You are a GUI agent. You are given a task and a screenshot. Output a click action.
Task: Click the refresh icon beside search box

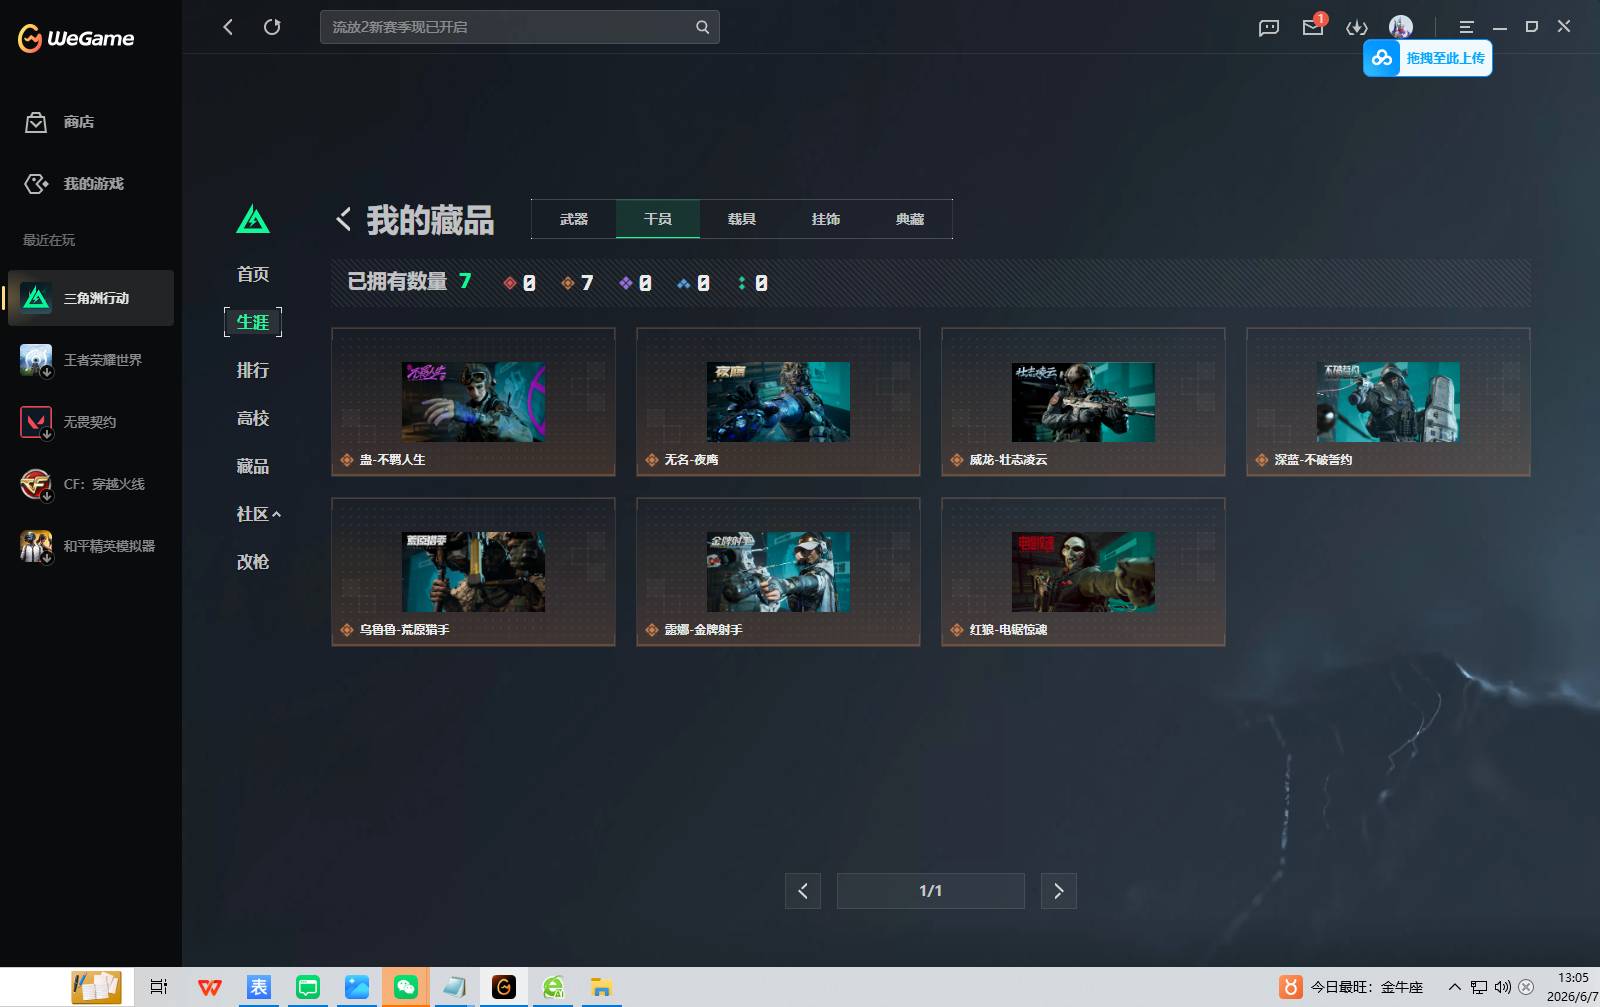272,27
